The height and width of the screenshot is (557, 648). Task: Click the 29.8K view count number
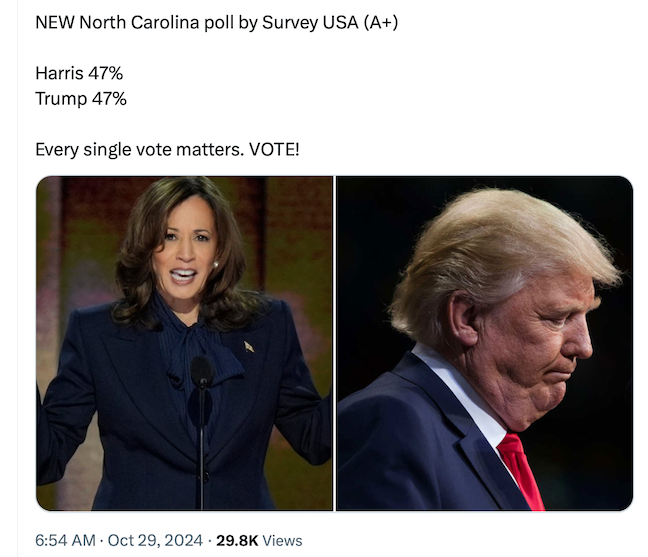237,540
